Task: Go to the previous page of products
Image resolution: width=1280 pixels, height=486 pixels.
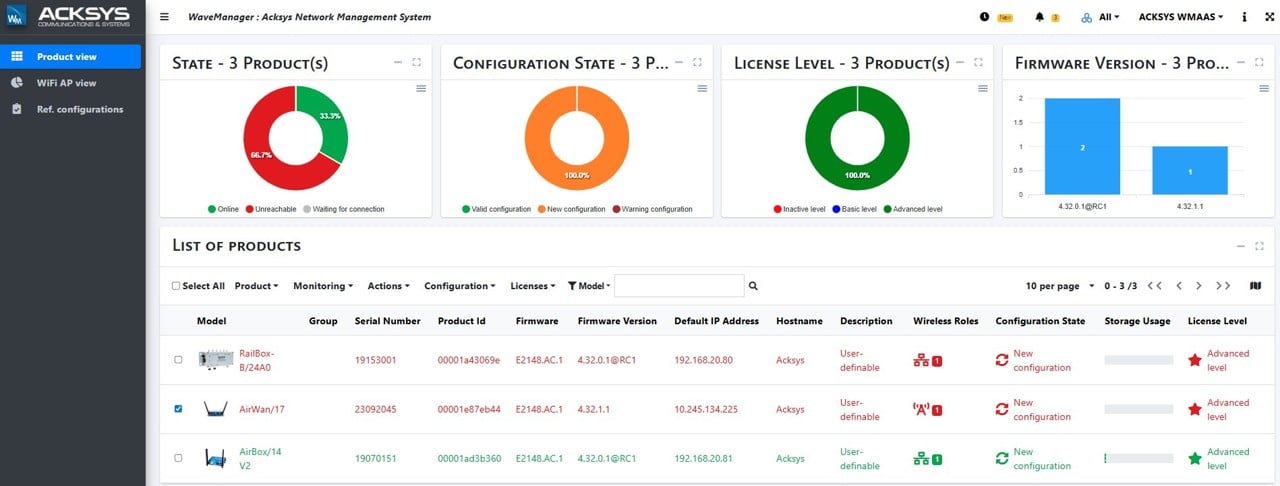Action: [1179, 286]
